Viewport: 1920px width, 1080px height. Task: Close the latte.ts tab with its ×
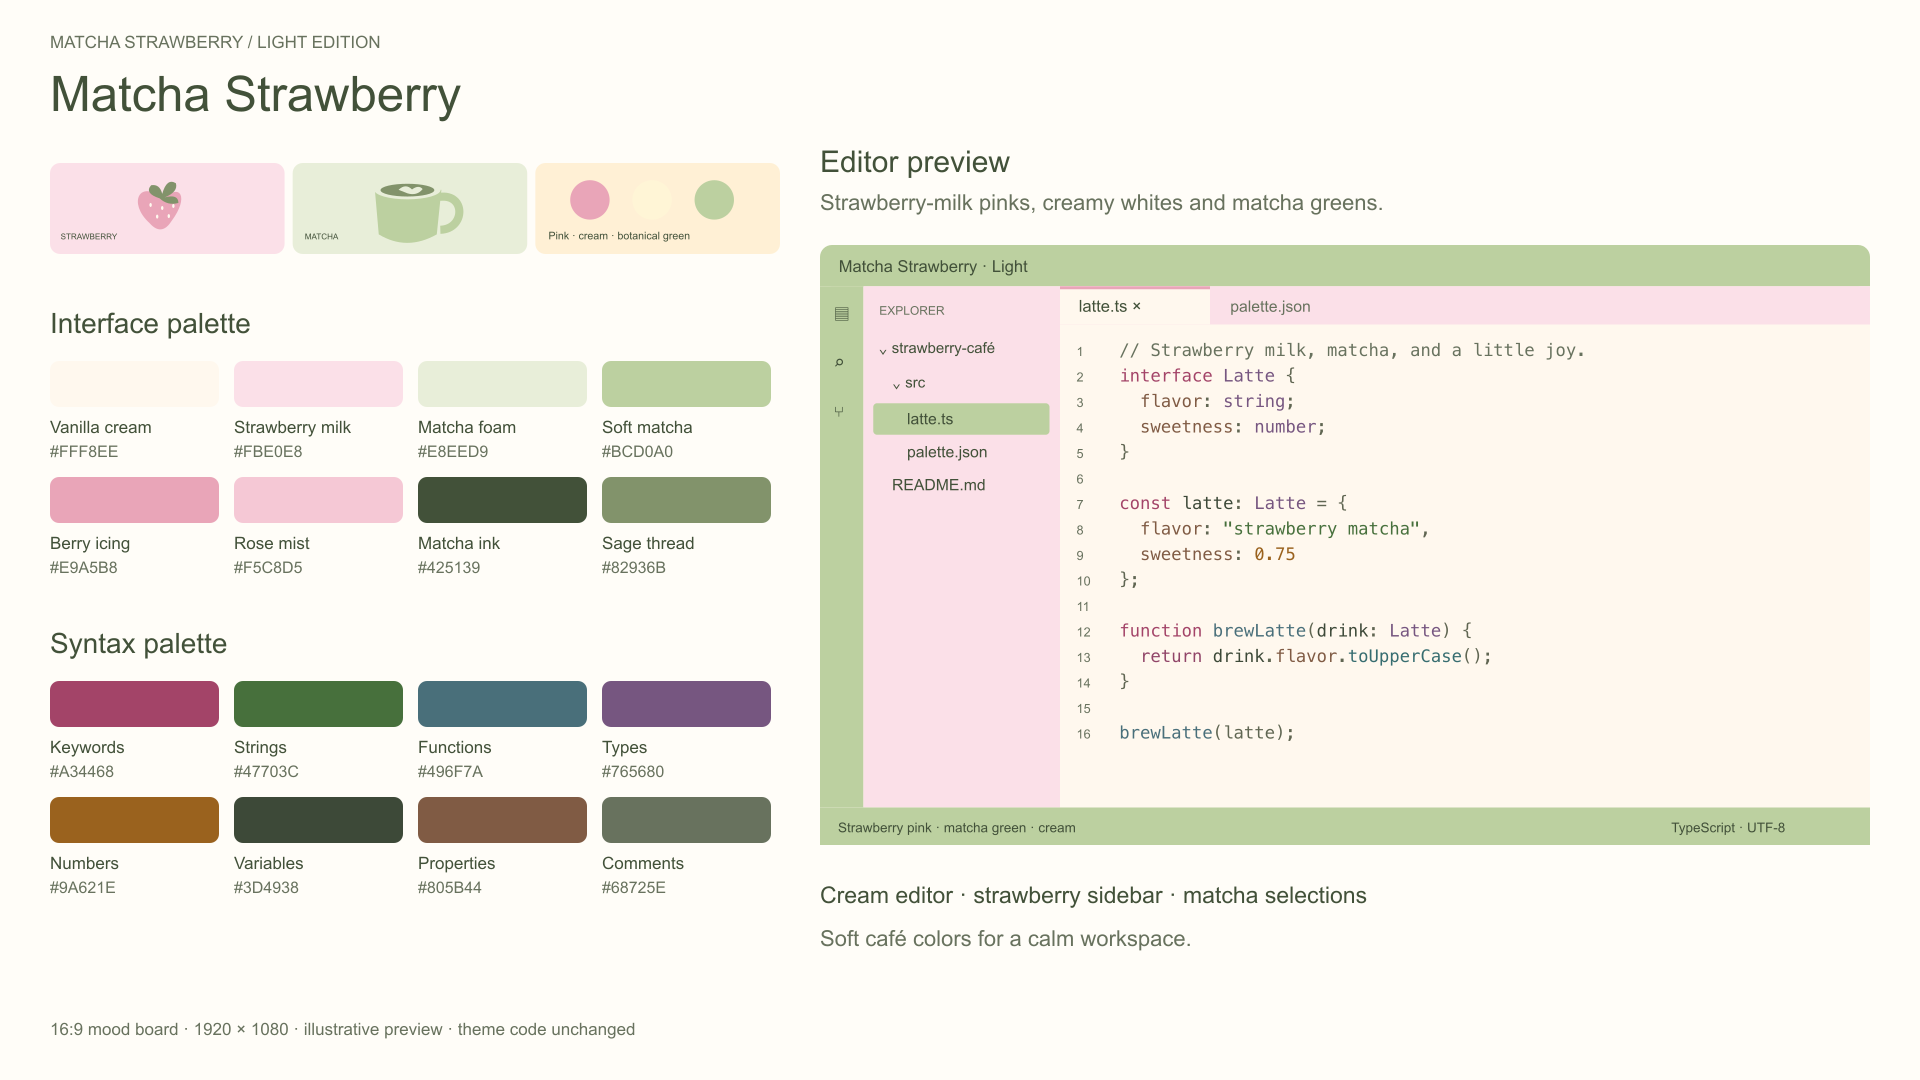pyautogui.click(x=1136, y=307)
